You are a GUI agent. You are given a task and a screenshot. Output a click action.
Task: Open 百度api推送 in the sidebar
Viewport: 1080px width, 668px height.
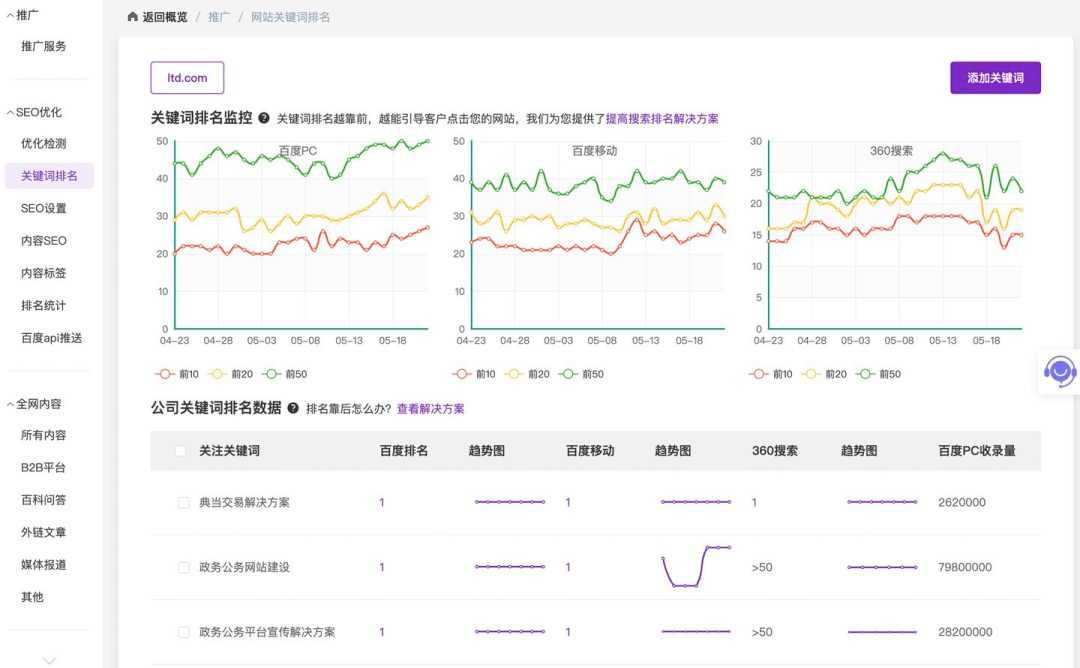click(x=52, y=337)
